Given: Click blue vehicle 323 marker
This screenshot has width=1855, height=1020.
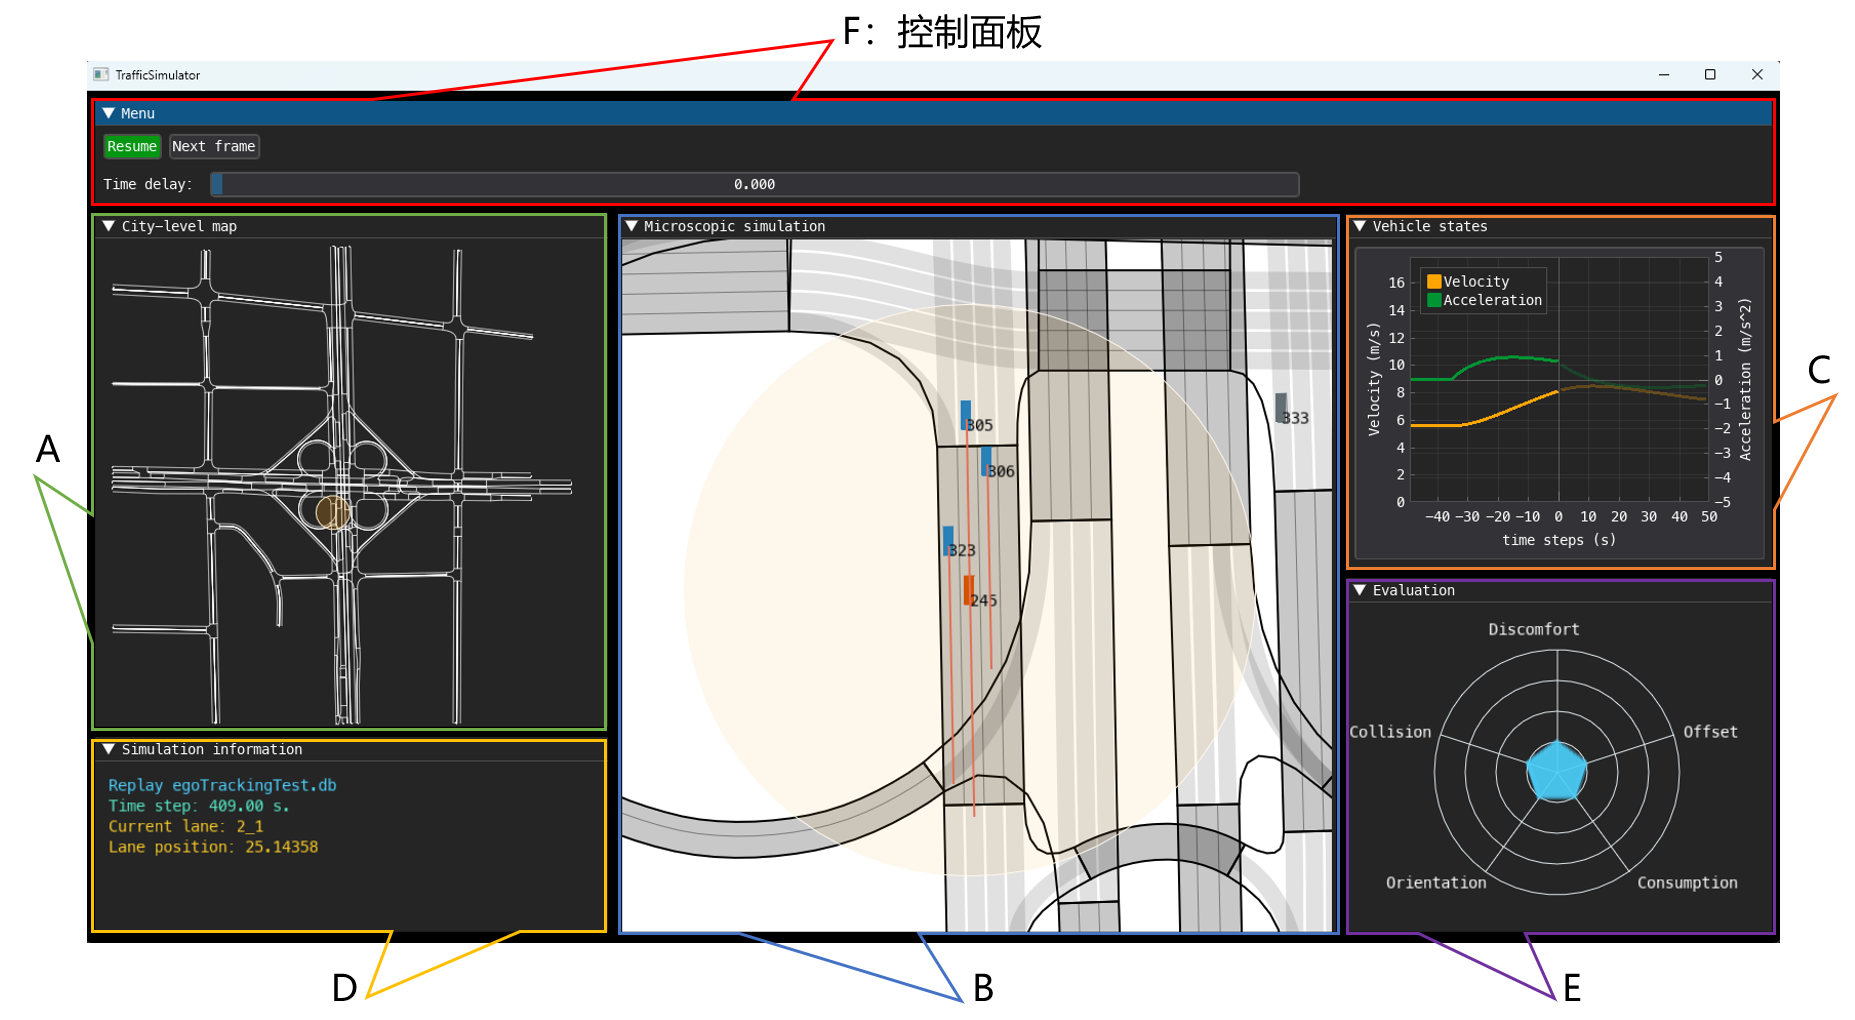Looking at the screenshot, I should pos(948,540).
